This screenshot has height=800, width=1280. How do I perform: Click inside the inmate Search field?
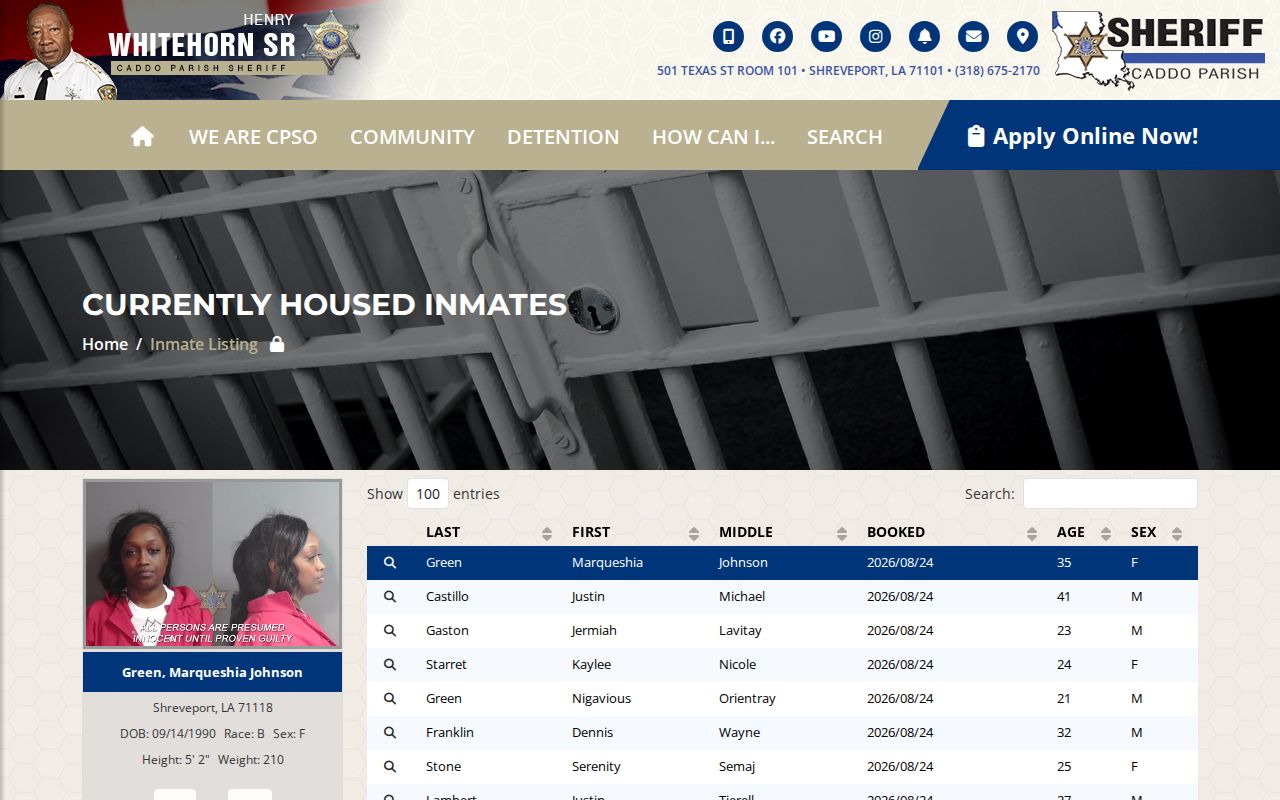tap(1110, 493)
